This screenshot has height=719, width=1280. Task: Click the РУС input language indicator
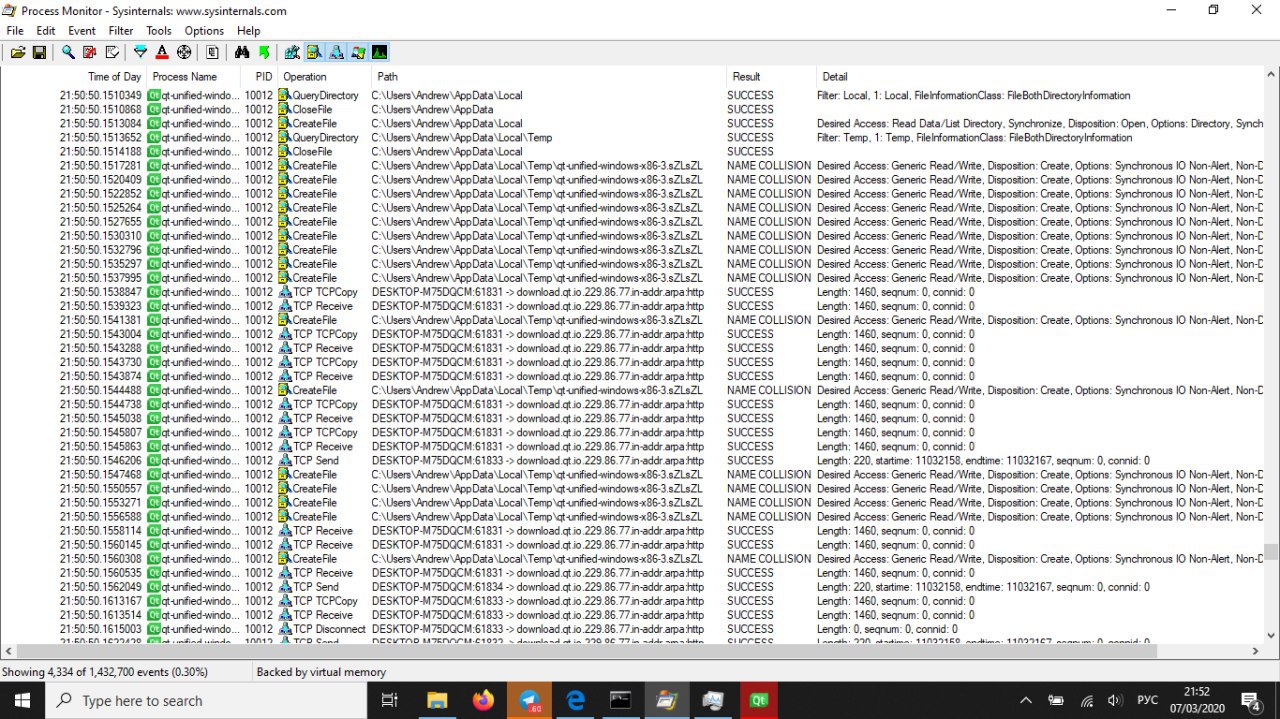pos(1148,700)
